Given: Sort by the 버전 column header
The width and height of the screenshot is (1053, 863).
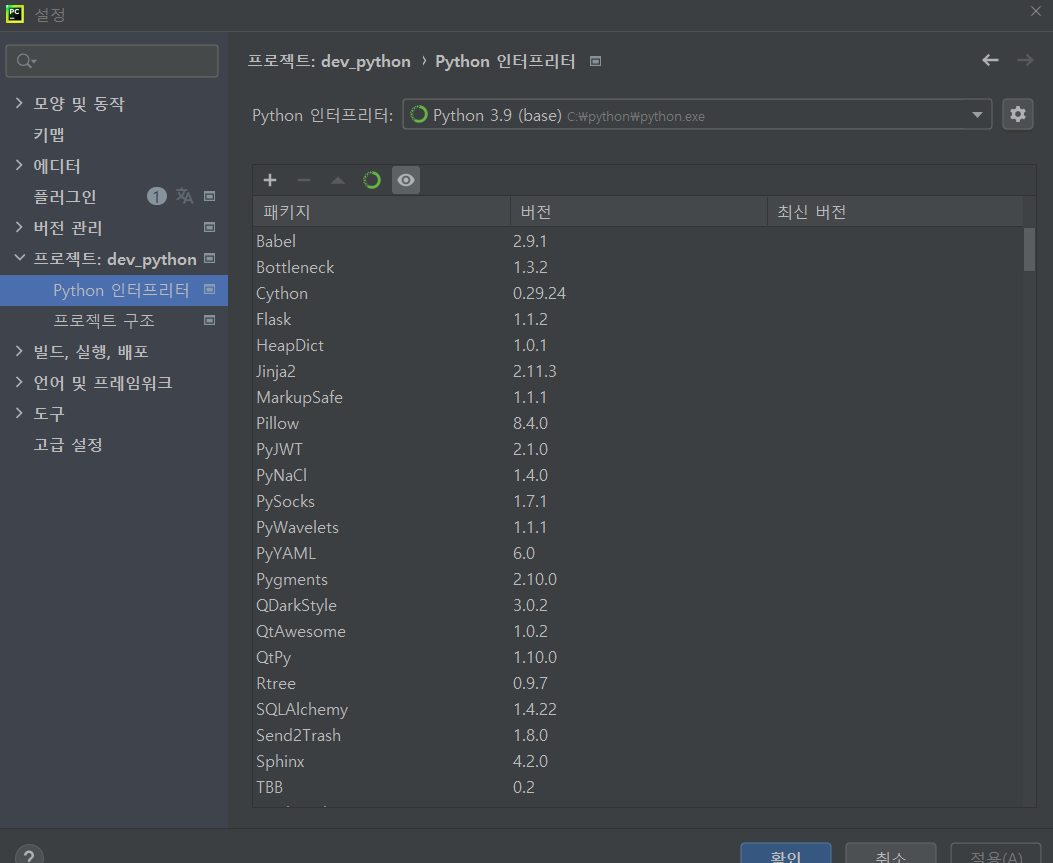Looking at the screenshot, I should point(639,212).
